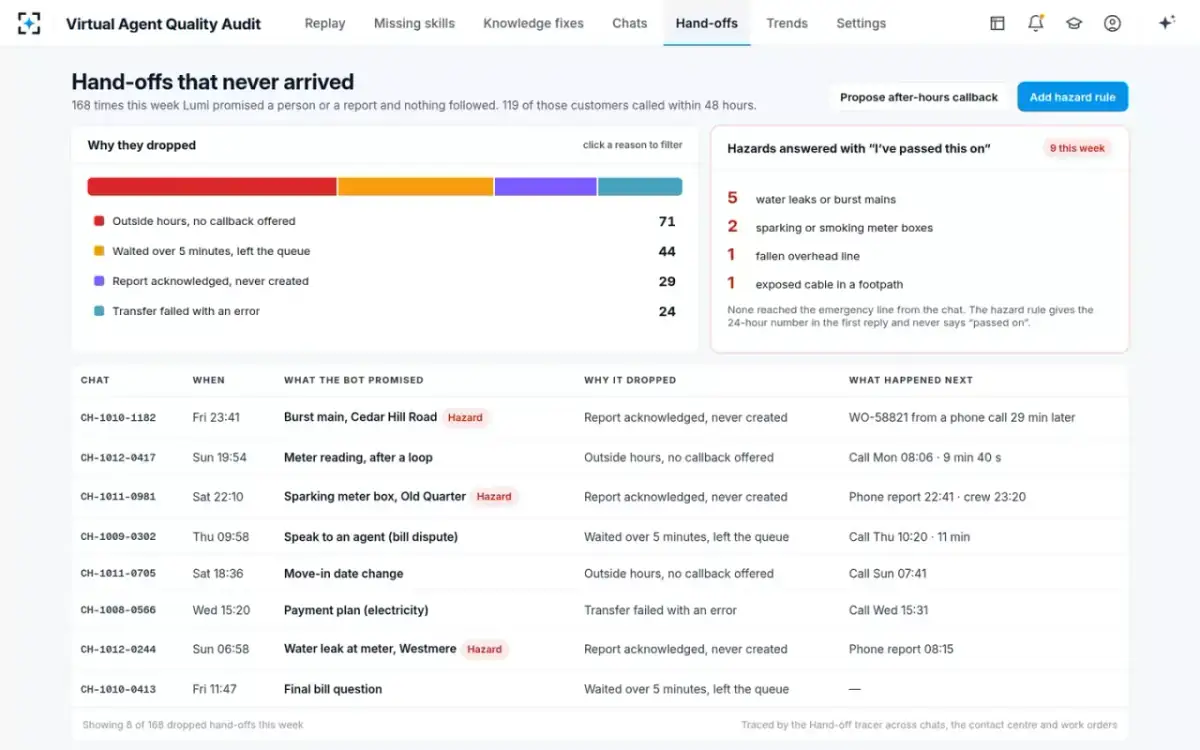Click Move-in date change promise
Image resolution: width=1200 pixels, height=750 pixels.
click(x=344, y=574)
